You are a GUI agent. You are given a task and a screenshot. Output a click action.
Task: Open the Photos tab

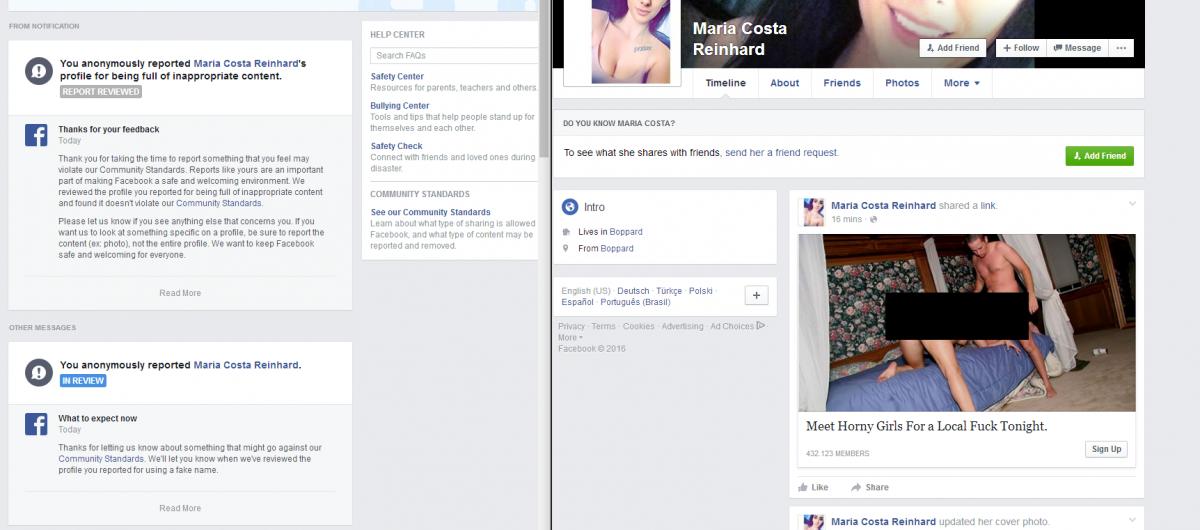click(902, 83)
